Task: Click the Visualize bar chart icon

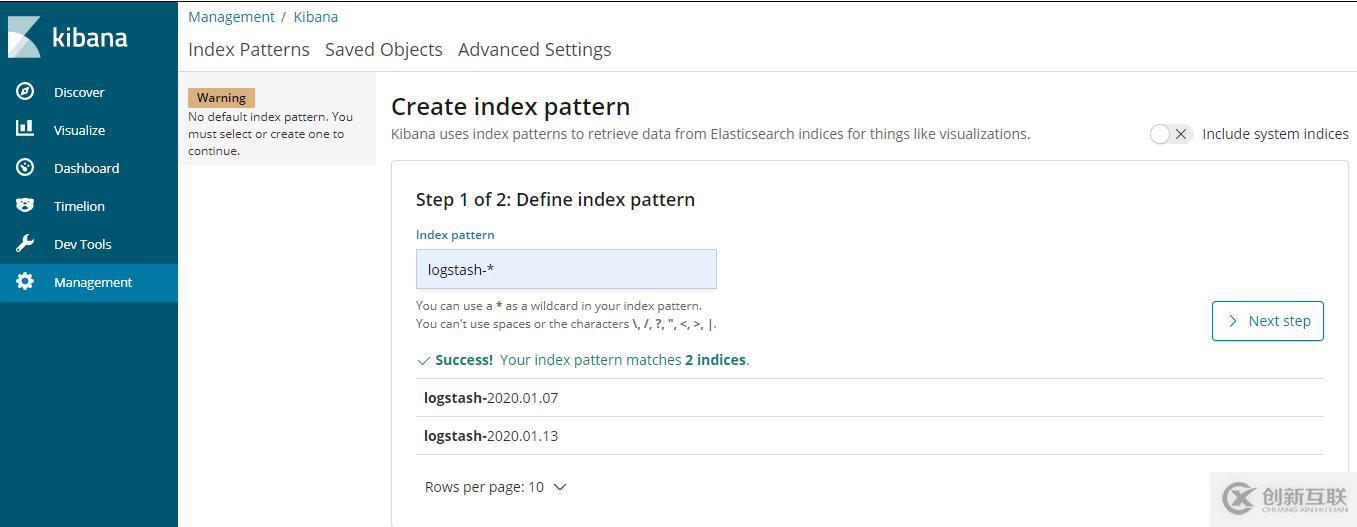Action: tap(25, 129)
